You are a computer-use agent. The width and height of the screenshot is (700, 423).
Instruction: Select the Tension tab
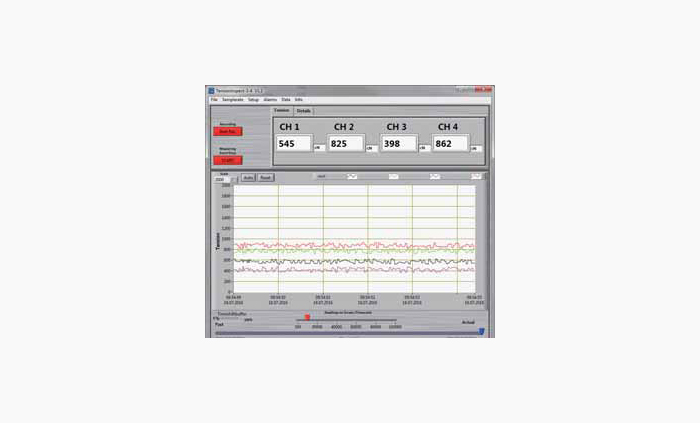pyautogui.click(x=282, y=111)
